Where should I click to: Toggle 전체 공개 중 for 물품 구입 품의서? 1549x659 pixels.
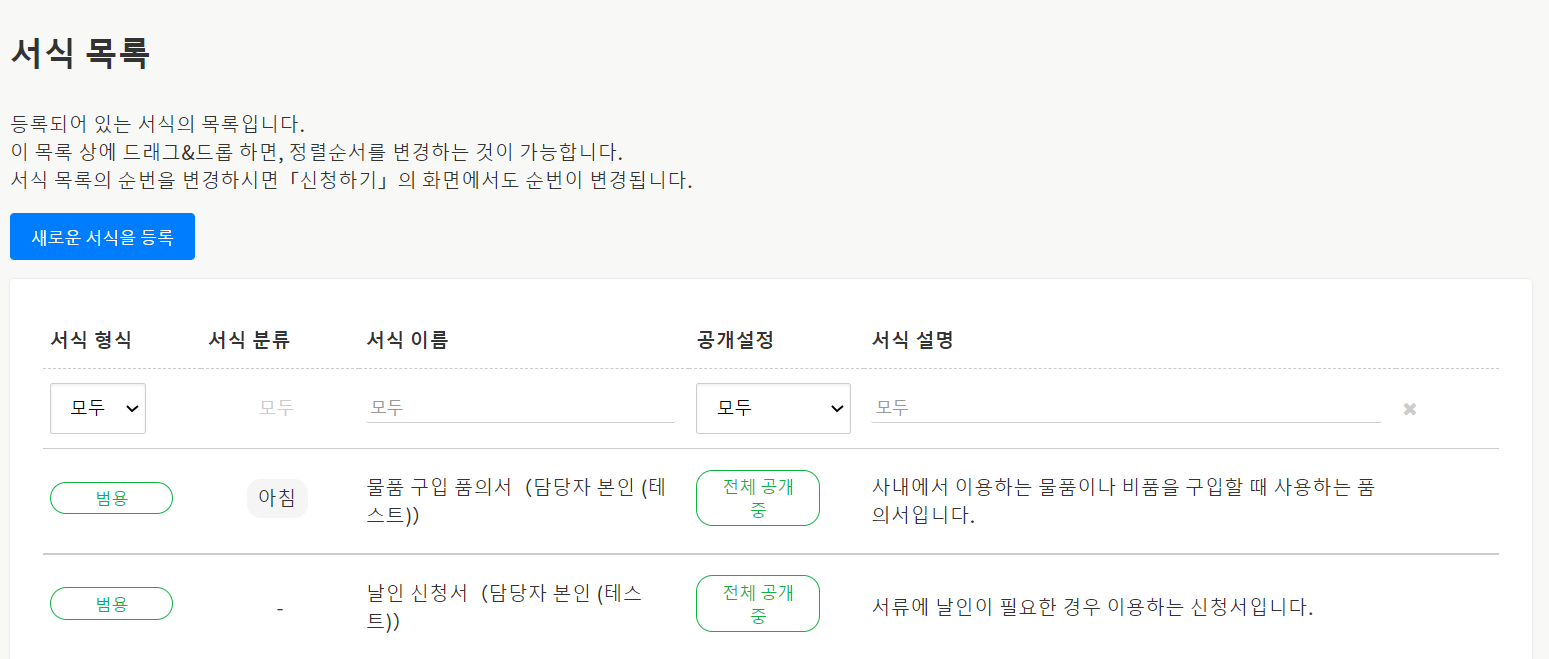pyautogui.click(x=758, y=498)
